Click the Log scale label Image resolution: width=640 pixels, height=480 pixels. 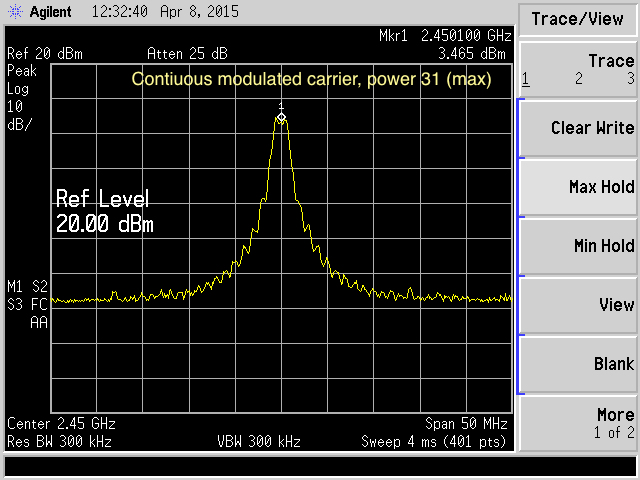(x=18, y=89)
